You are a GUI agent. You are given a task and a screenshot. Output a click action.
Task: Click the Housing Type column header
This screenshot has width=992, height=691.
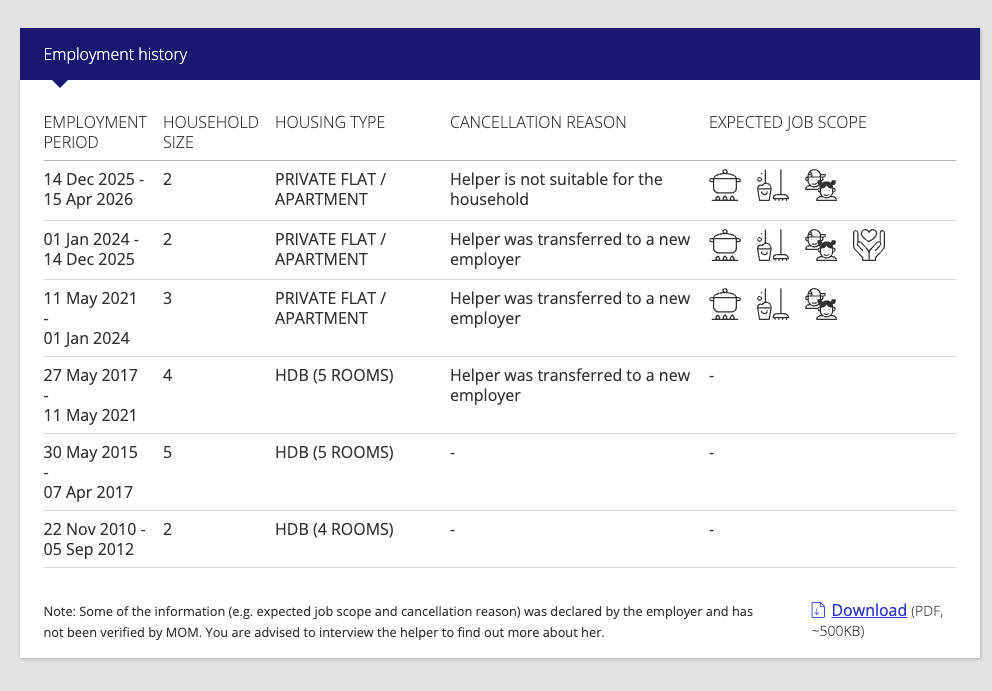(x=330, y=122)
